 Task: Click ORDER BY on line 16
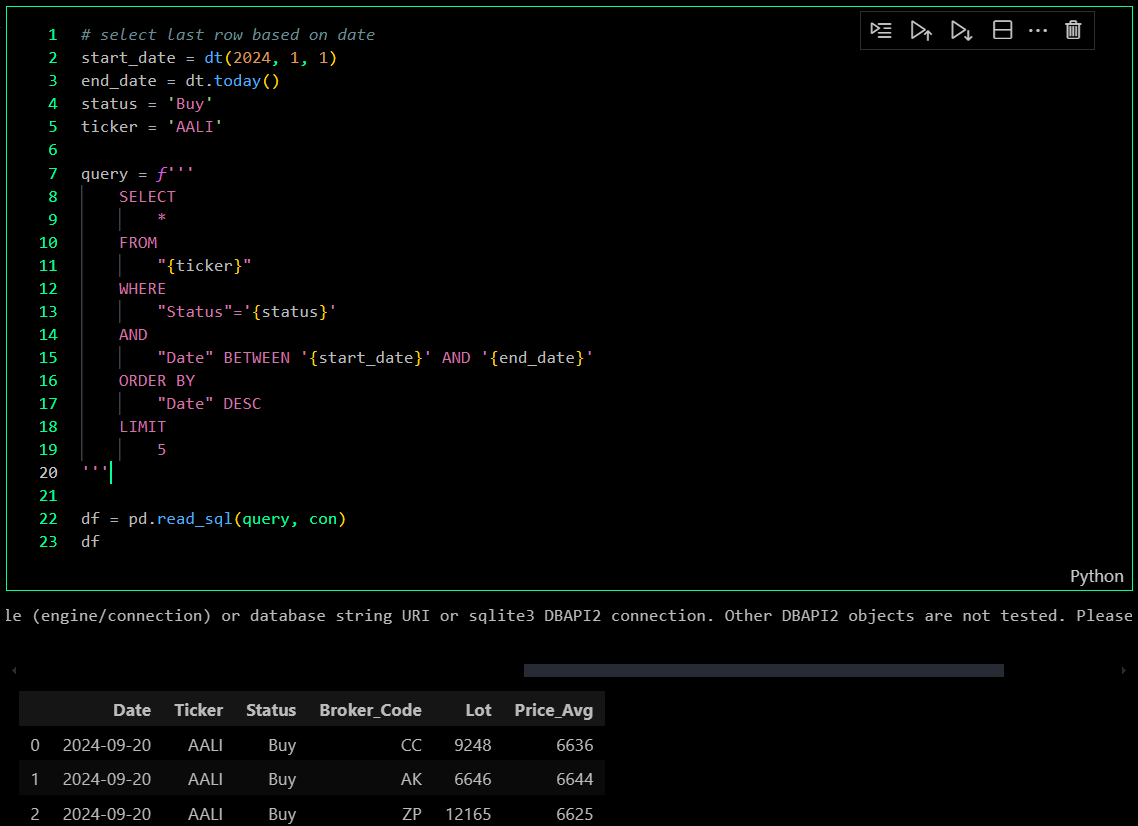pos(157,381)
